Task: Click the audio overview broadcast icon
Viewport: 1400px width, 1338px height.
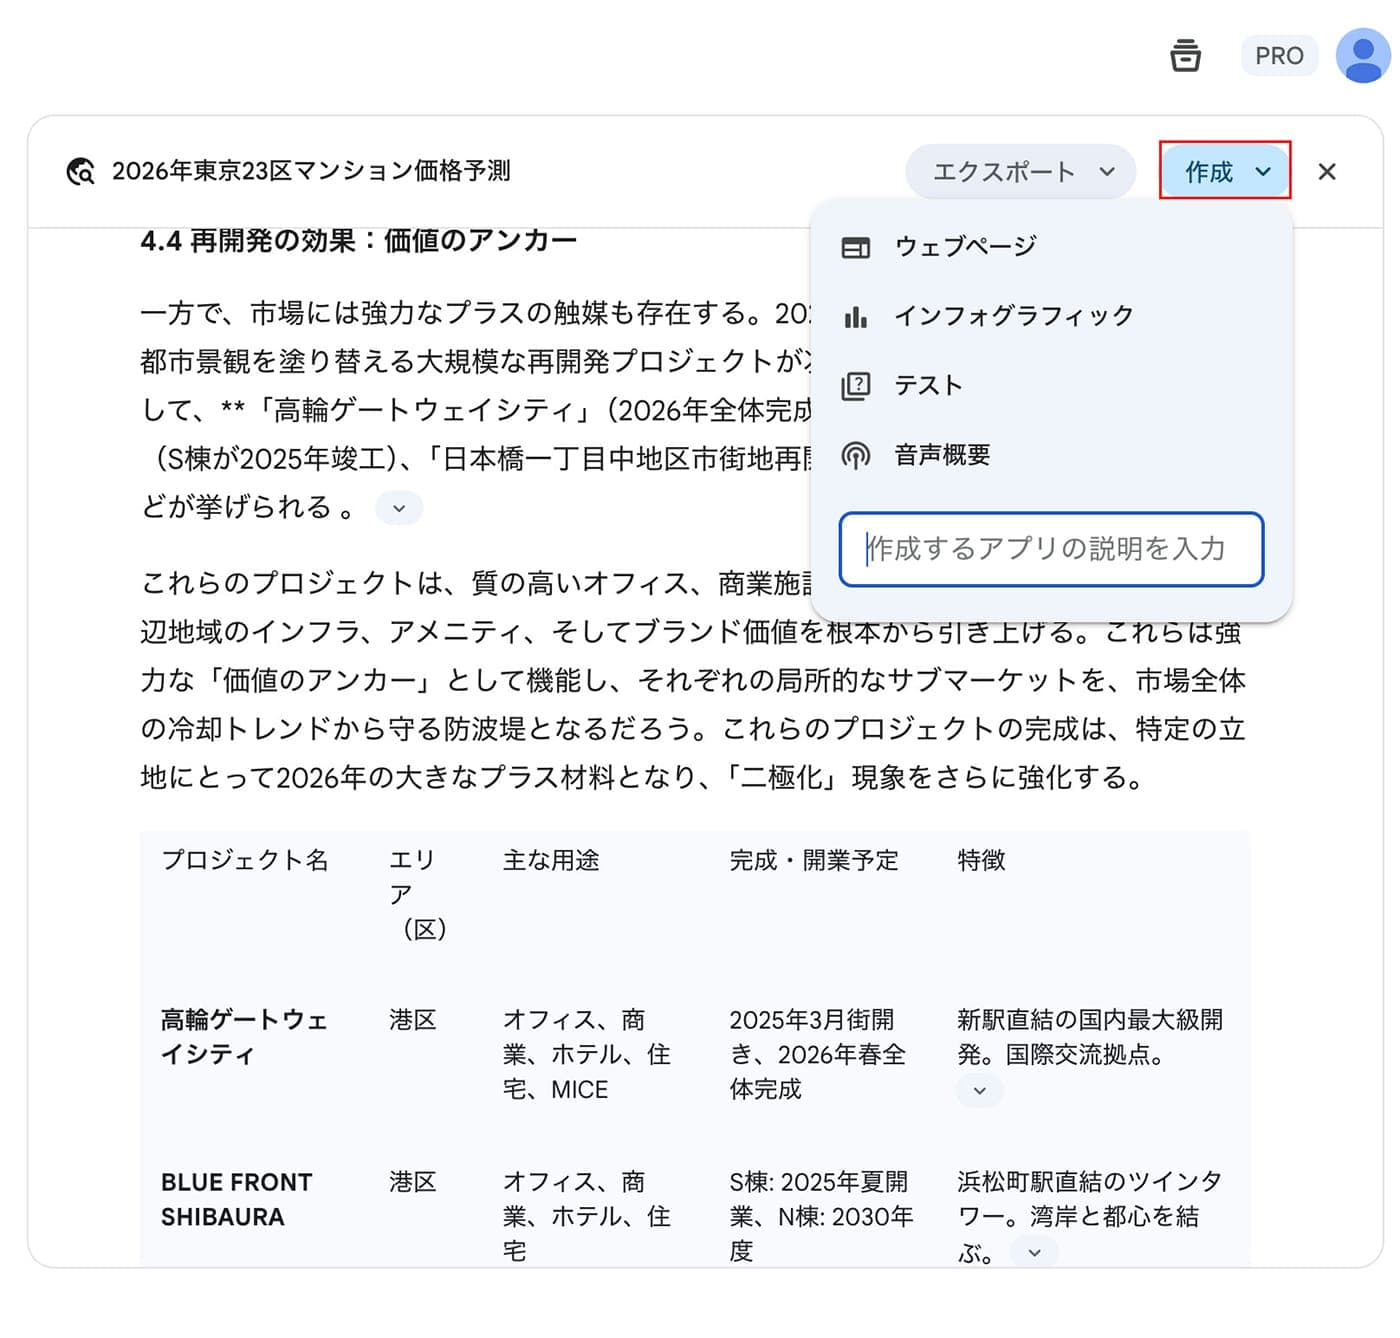Action: coord(856,456)
